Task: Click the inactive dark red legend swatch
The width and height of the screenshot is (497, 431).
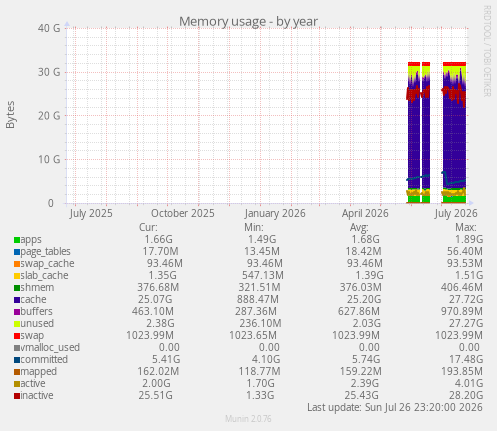Action: tap(17, 396)
